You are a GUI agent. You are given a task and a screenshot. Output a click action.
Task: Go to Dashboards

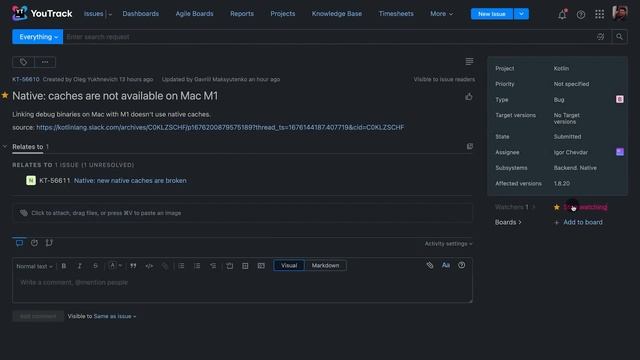coord(141,14)
